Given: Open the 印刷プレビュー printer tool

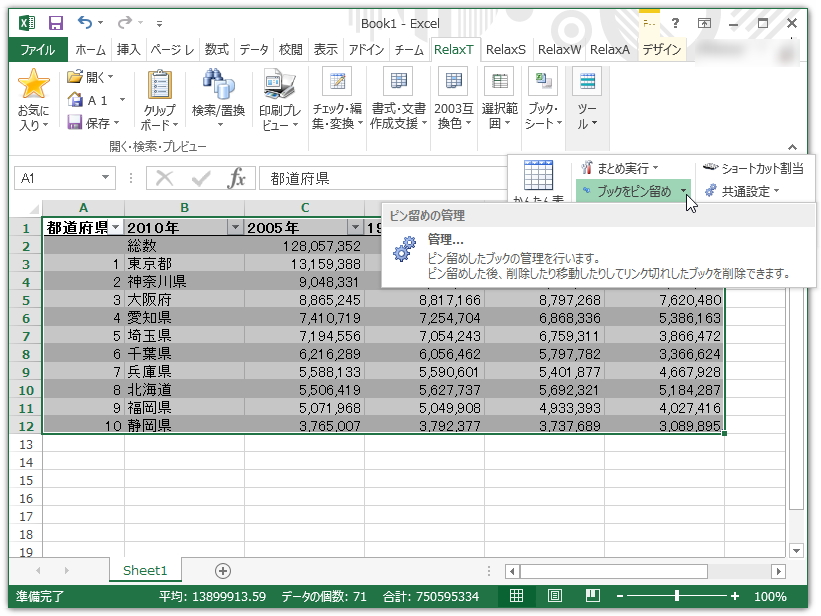Looking at the screenshot, I should coord(280,100).
